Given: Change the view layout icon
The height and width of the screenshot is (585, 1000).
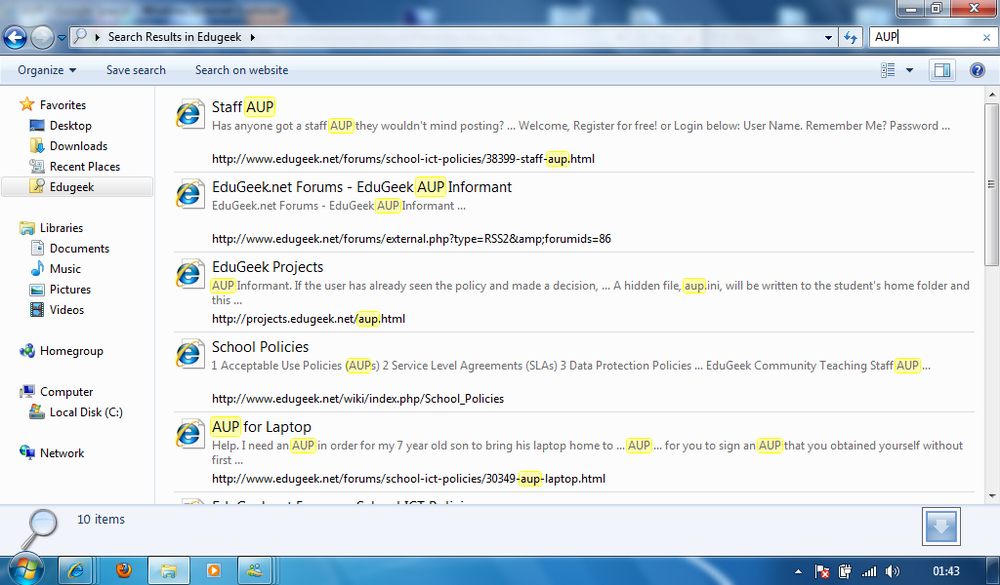Looking at the screenshot, I should [888, 70].
